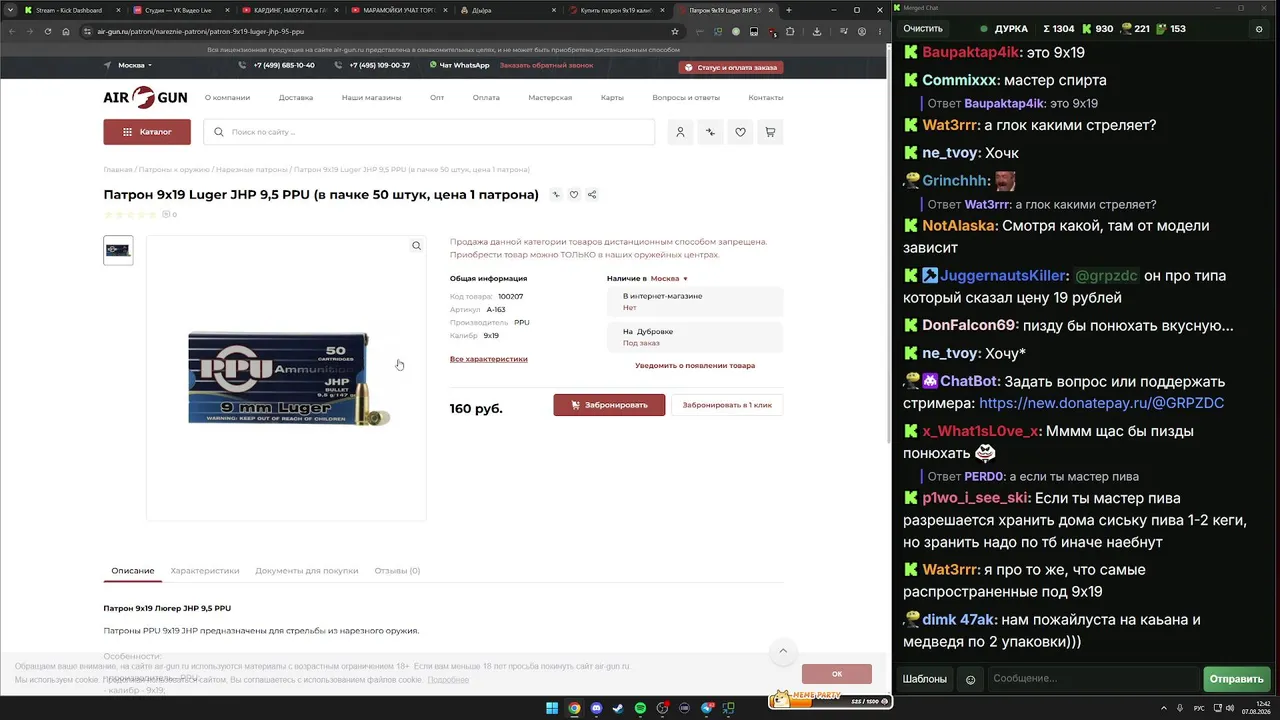This screenshot has height=720, width=1280.
Task: Zoom the product image with magnifier icon
Action: (416, 246)
